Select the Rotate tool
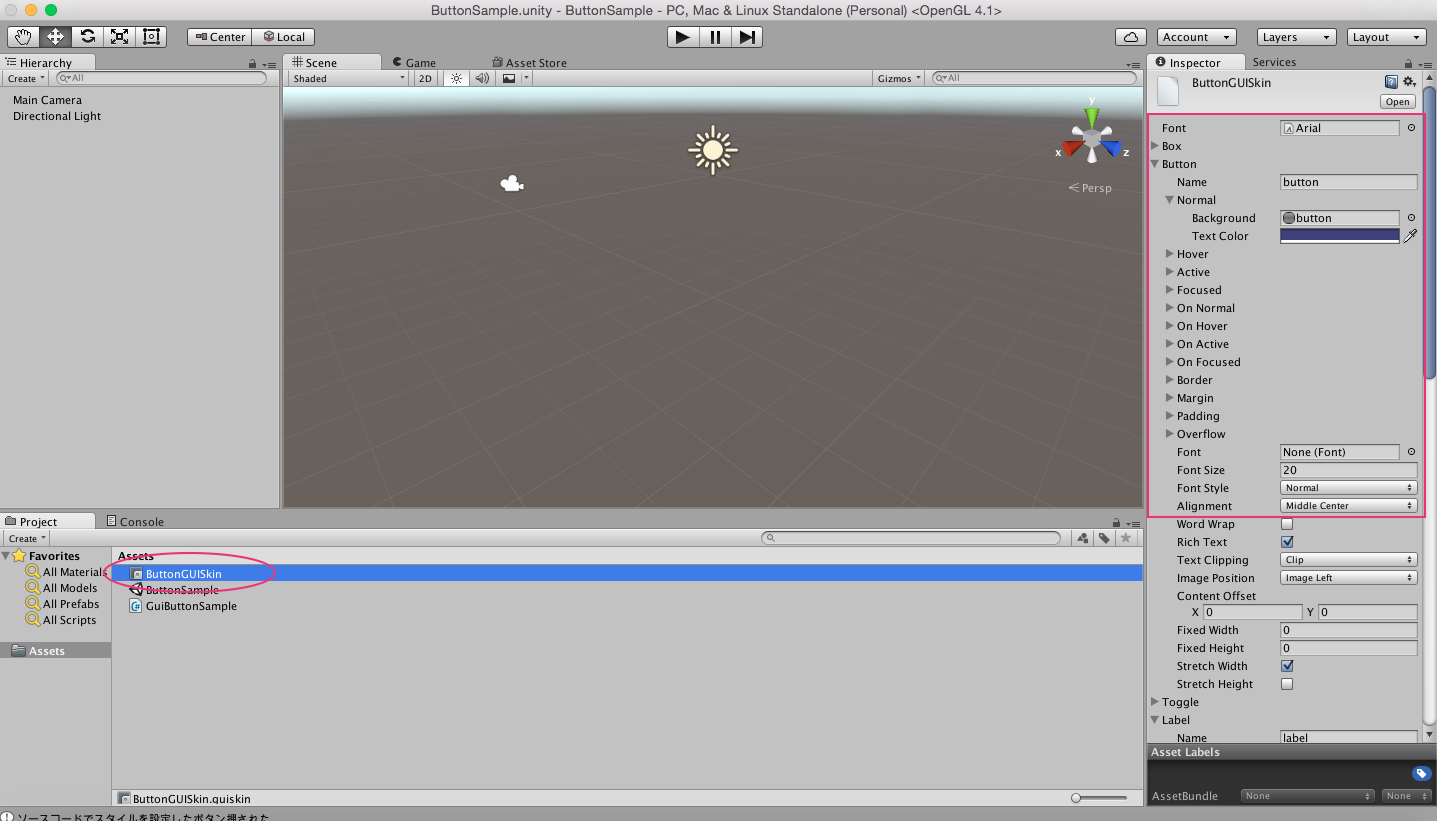Screen dimensions: 1437x821 coord(87,36)
